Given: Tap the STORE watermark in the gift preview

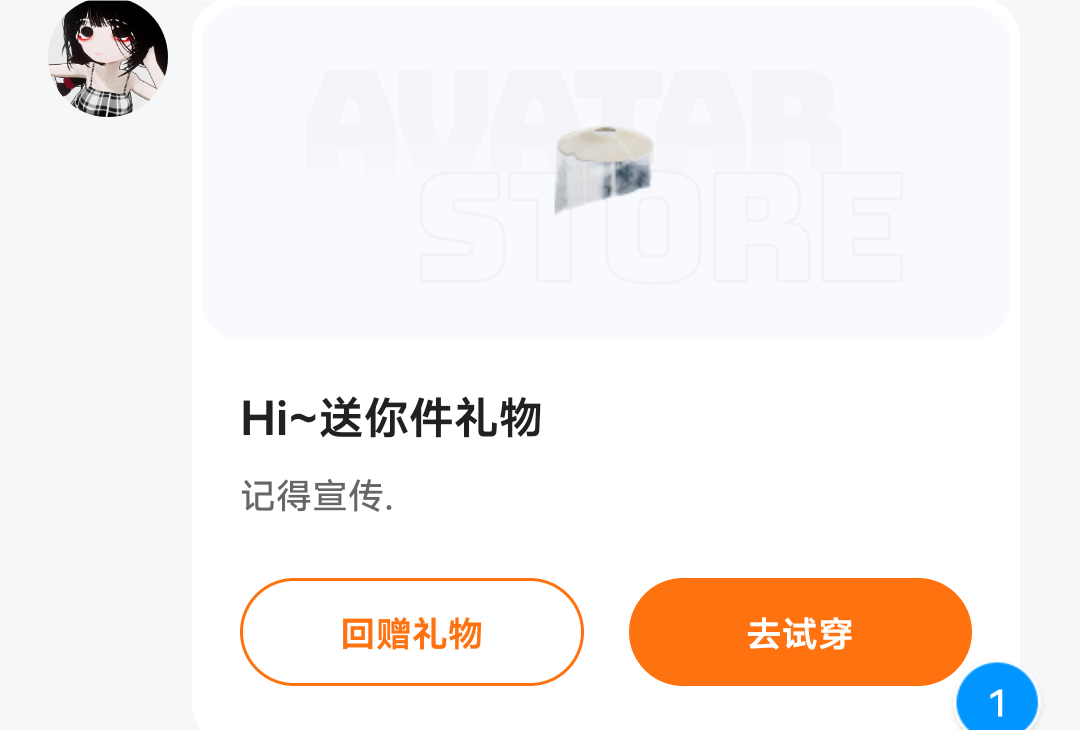Looking at the screenshot, I should (661, 227).
